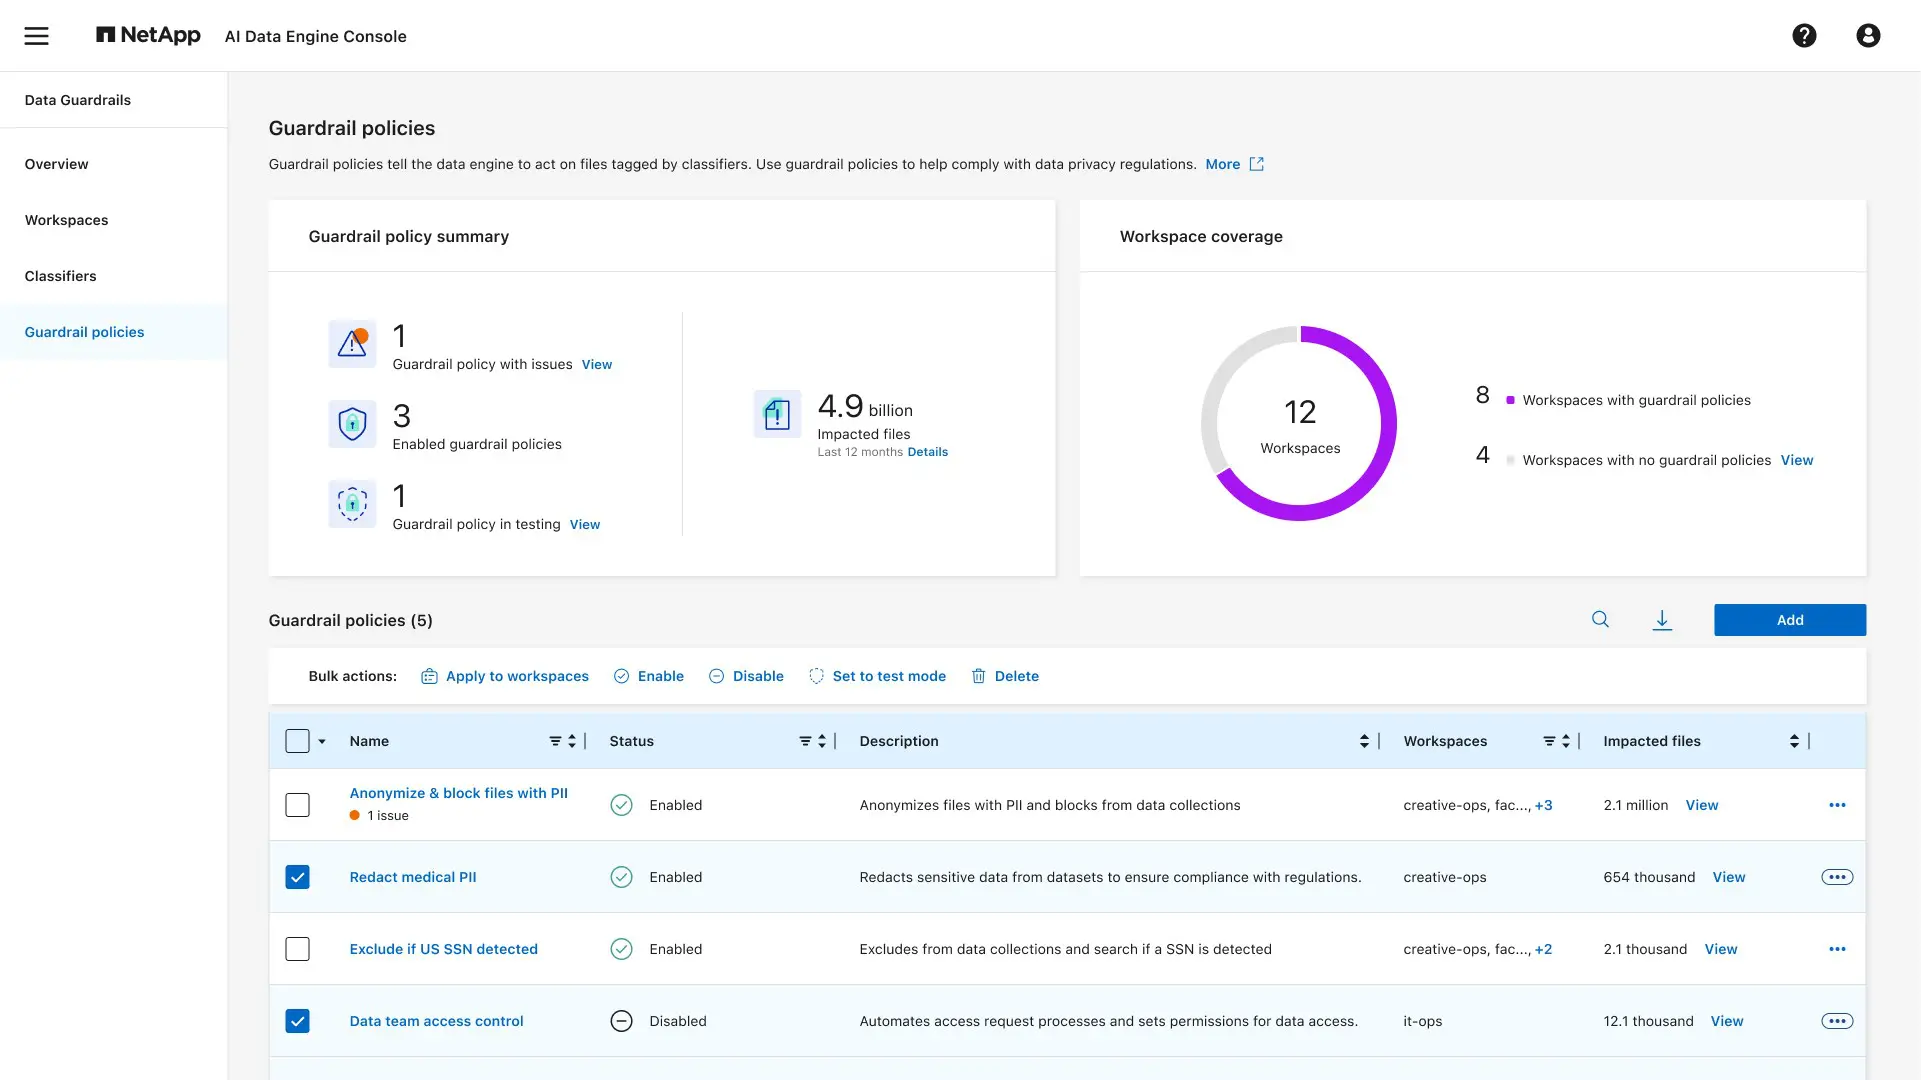Click the Name column filter icon
Image resolution: width=1921 pixels, height=1080 pixels.
coord(555,741)
